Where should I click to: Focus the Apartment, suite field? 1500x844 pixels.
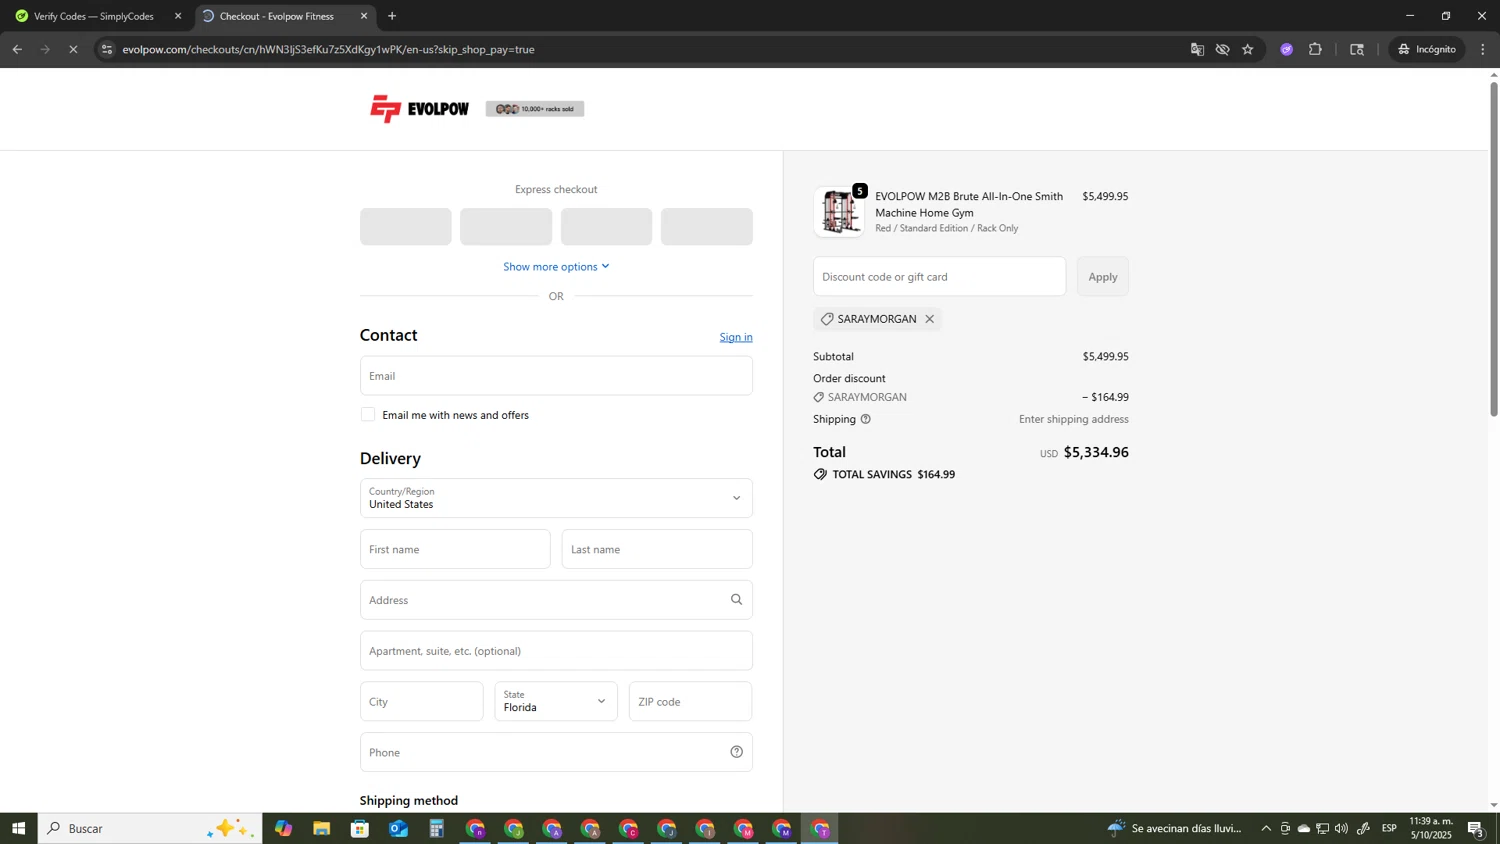click(x=556, y=651)
